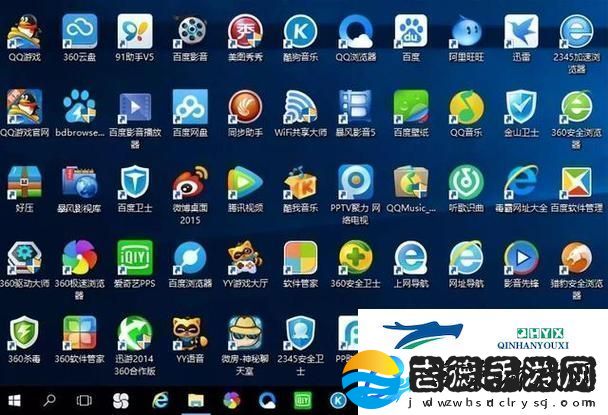The image size is (608, 415).
Task: Open the 金山卫士 shield icon
Action: point(521,107)
